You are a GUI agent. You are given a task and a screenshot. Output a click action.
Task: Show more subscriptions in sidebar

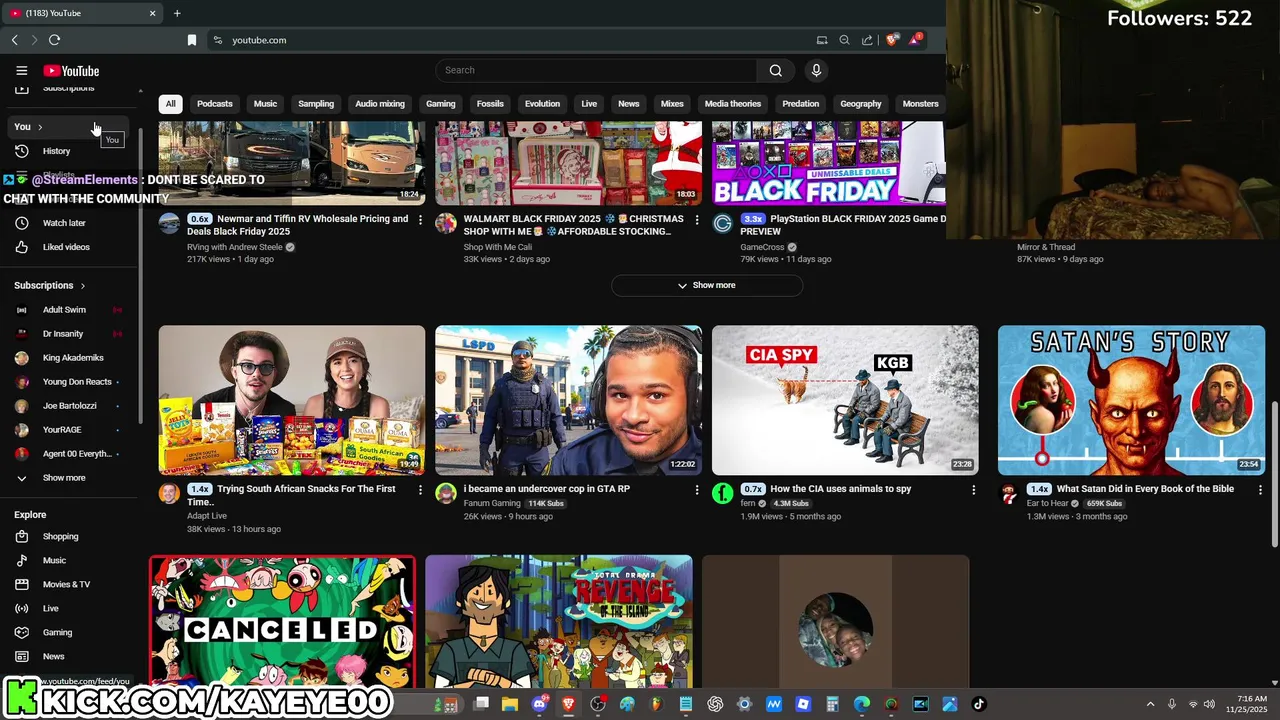[x=70, y=478]
